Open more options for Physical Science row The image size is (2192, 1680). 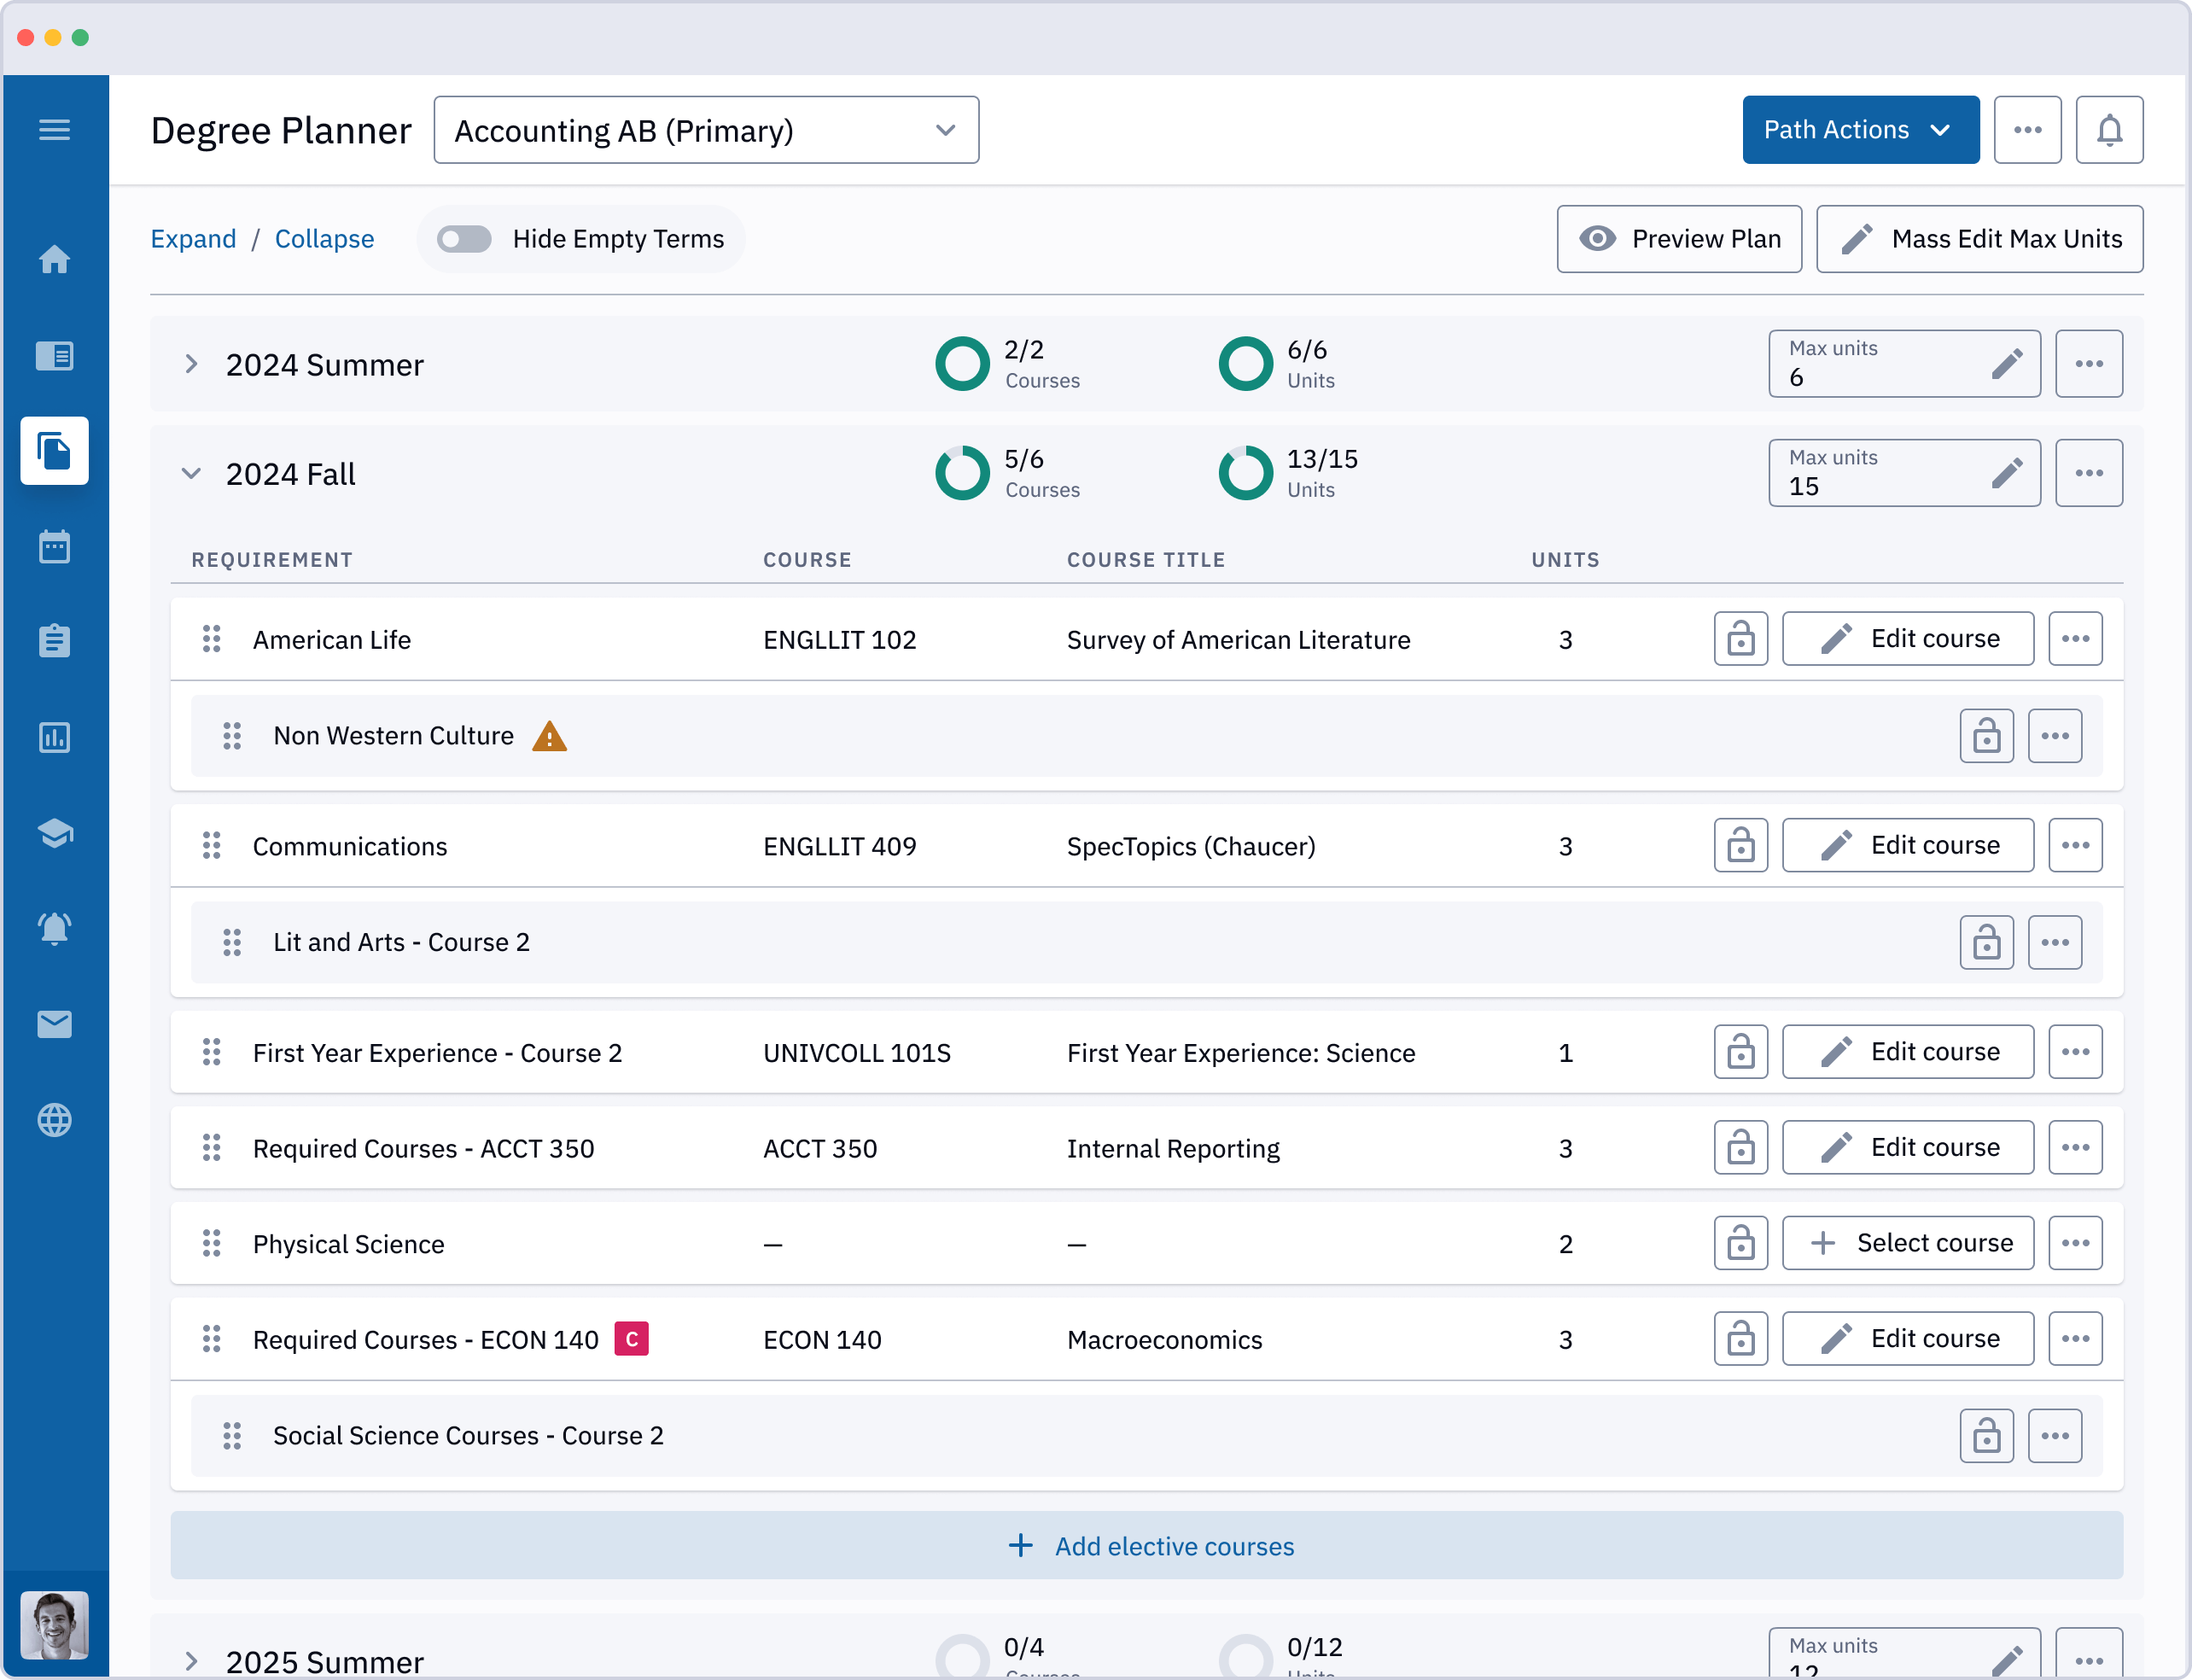pyautogui.click(x=2075, y=1243)
